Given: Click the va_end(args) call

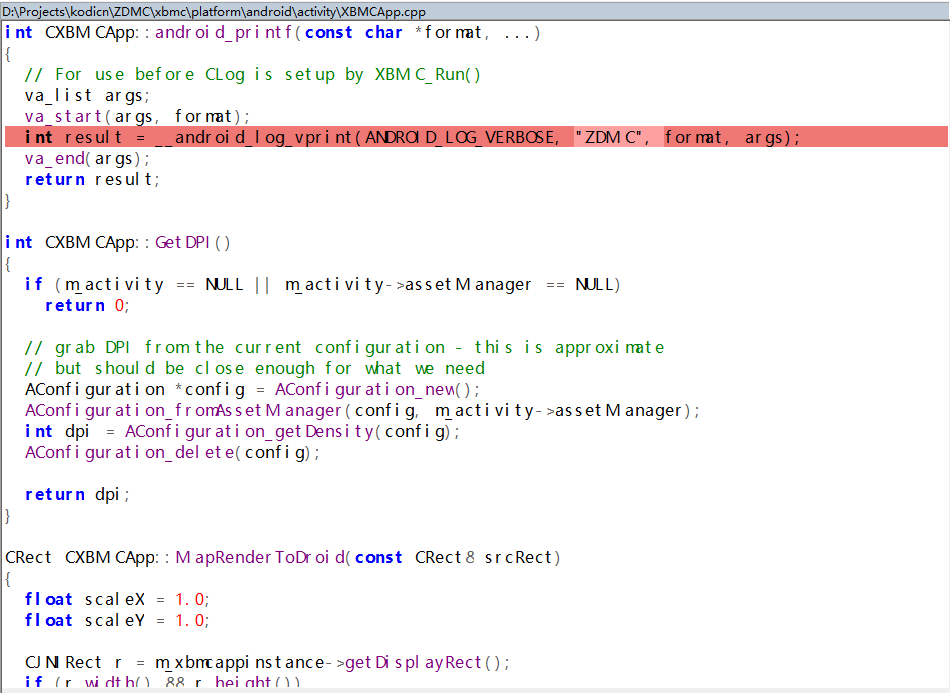Looking at the screenshot, I should [x=56, y=158].
